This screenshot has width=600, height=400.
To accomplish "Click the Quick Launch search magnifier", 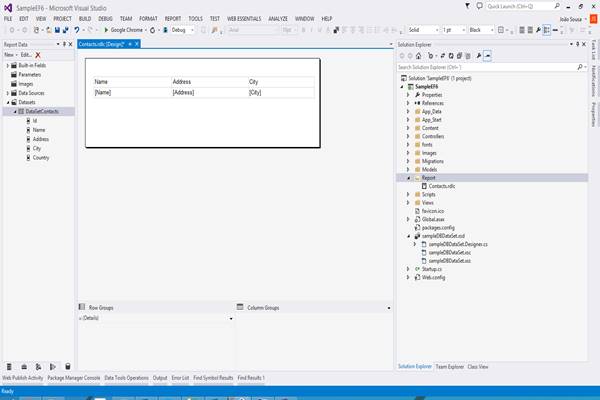I will coord(557,6).
